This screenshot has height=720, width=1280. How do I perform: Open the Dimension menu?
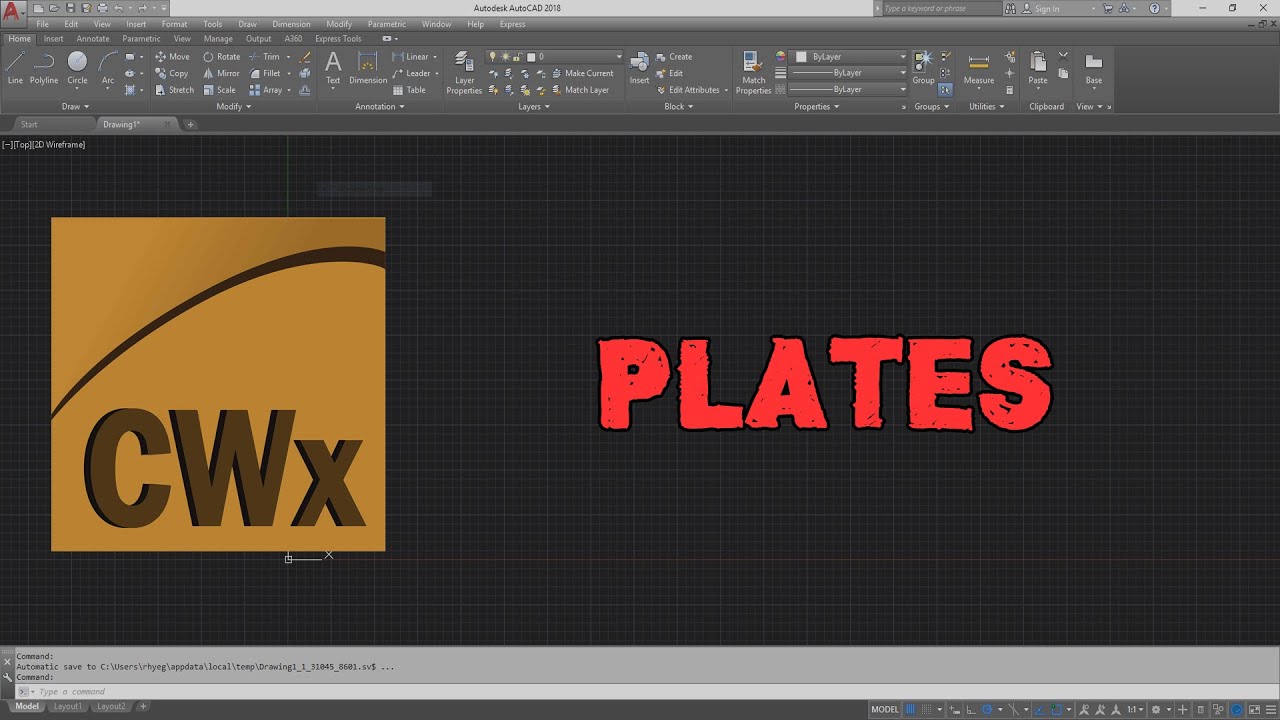click(291, 24)
